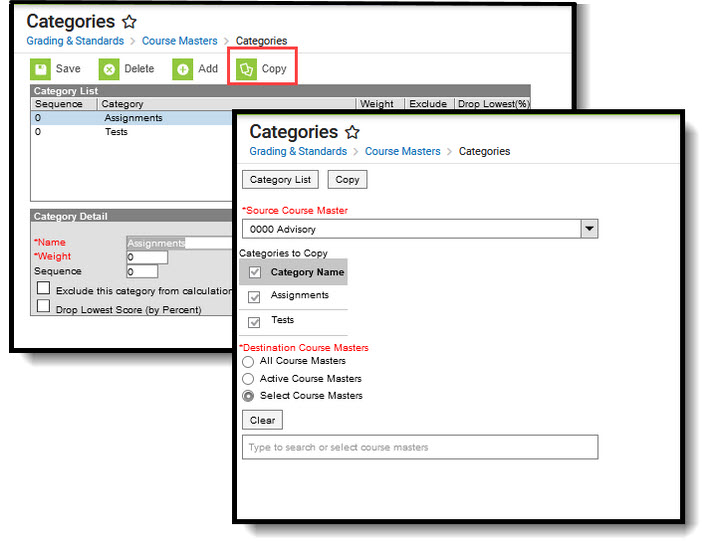Open Grading & Standards link in front window
Image resolution: width=702 pixels, height=541 pixels.
[298, 151]
